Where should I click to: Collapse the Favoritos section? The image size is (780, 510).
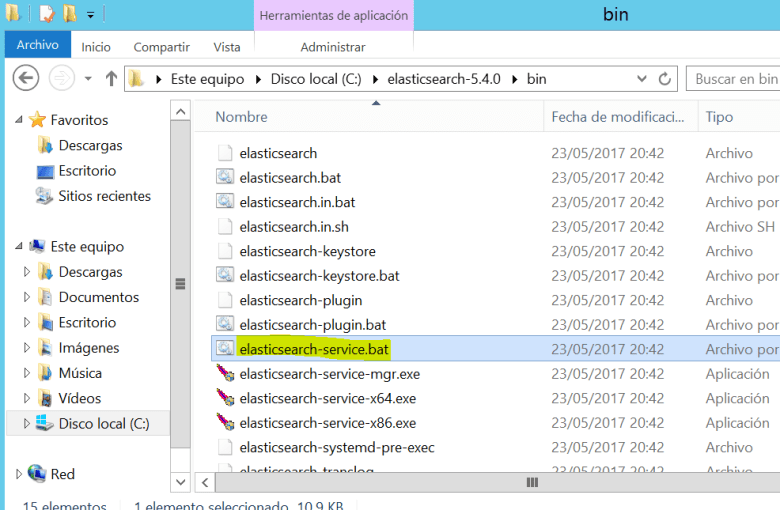pos(19,121)
